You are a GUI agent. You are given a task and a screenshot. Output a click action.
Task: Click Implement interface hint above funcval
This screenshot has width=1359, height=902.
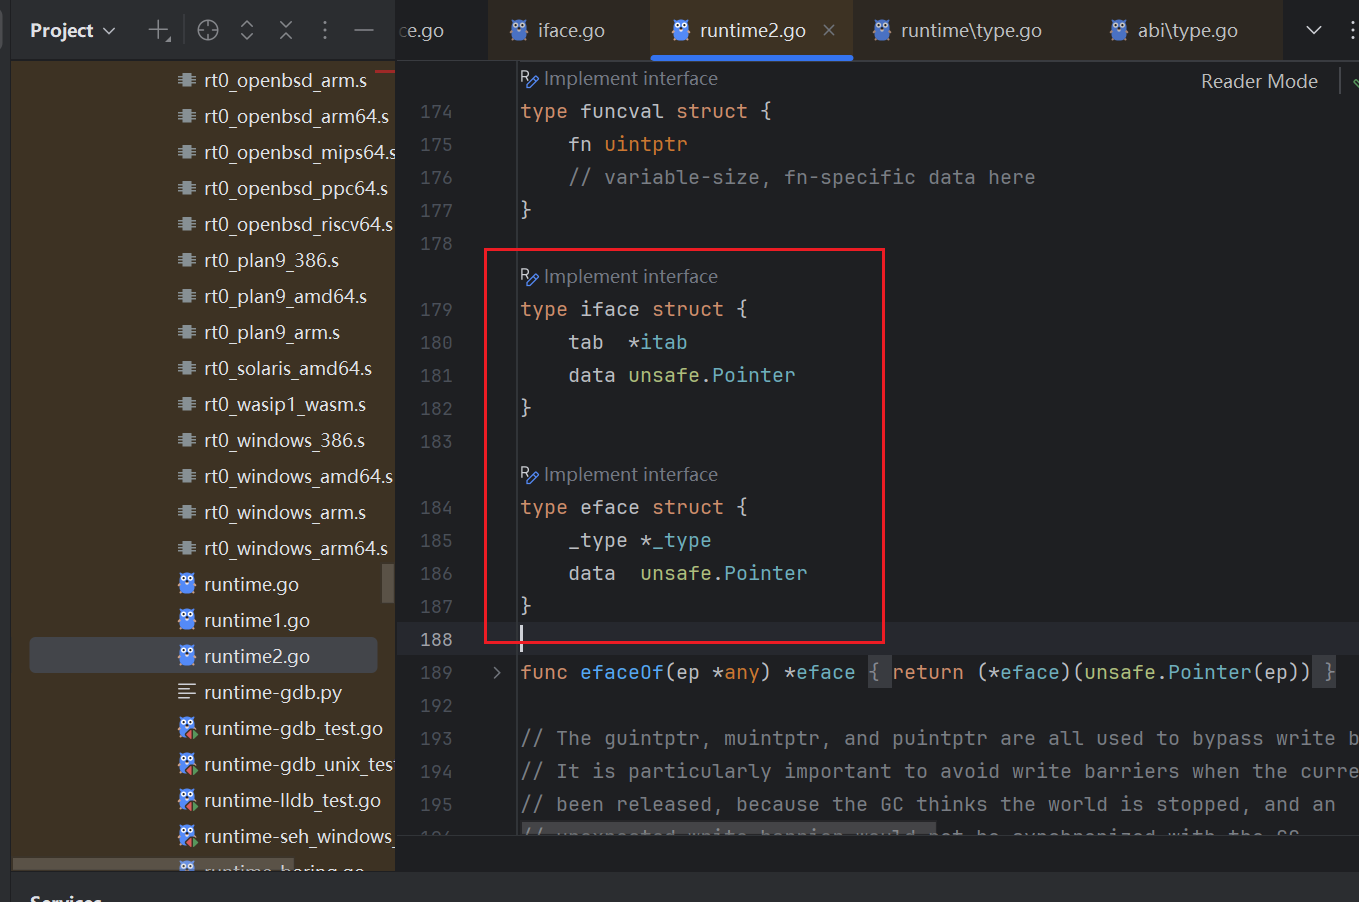[x=630, y=79]
